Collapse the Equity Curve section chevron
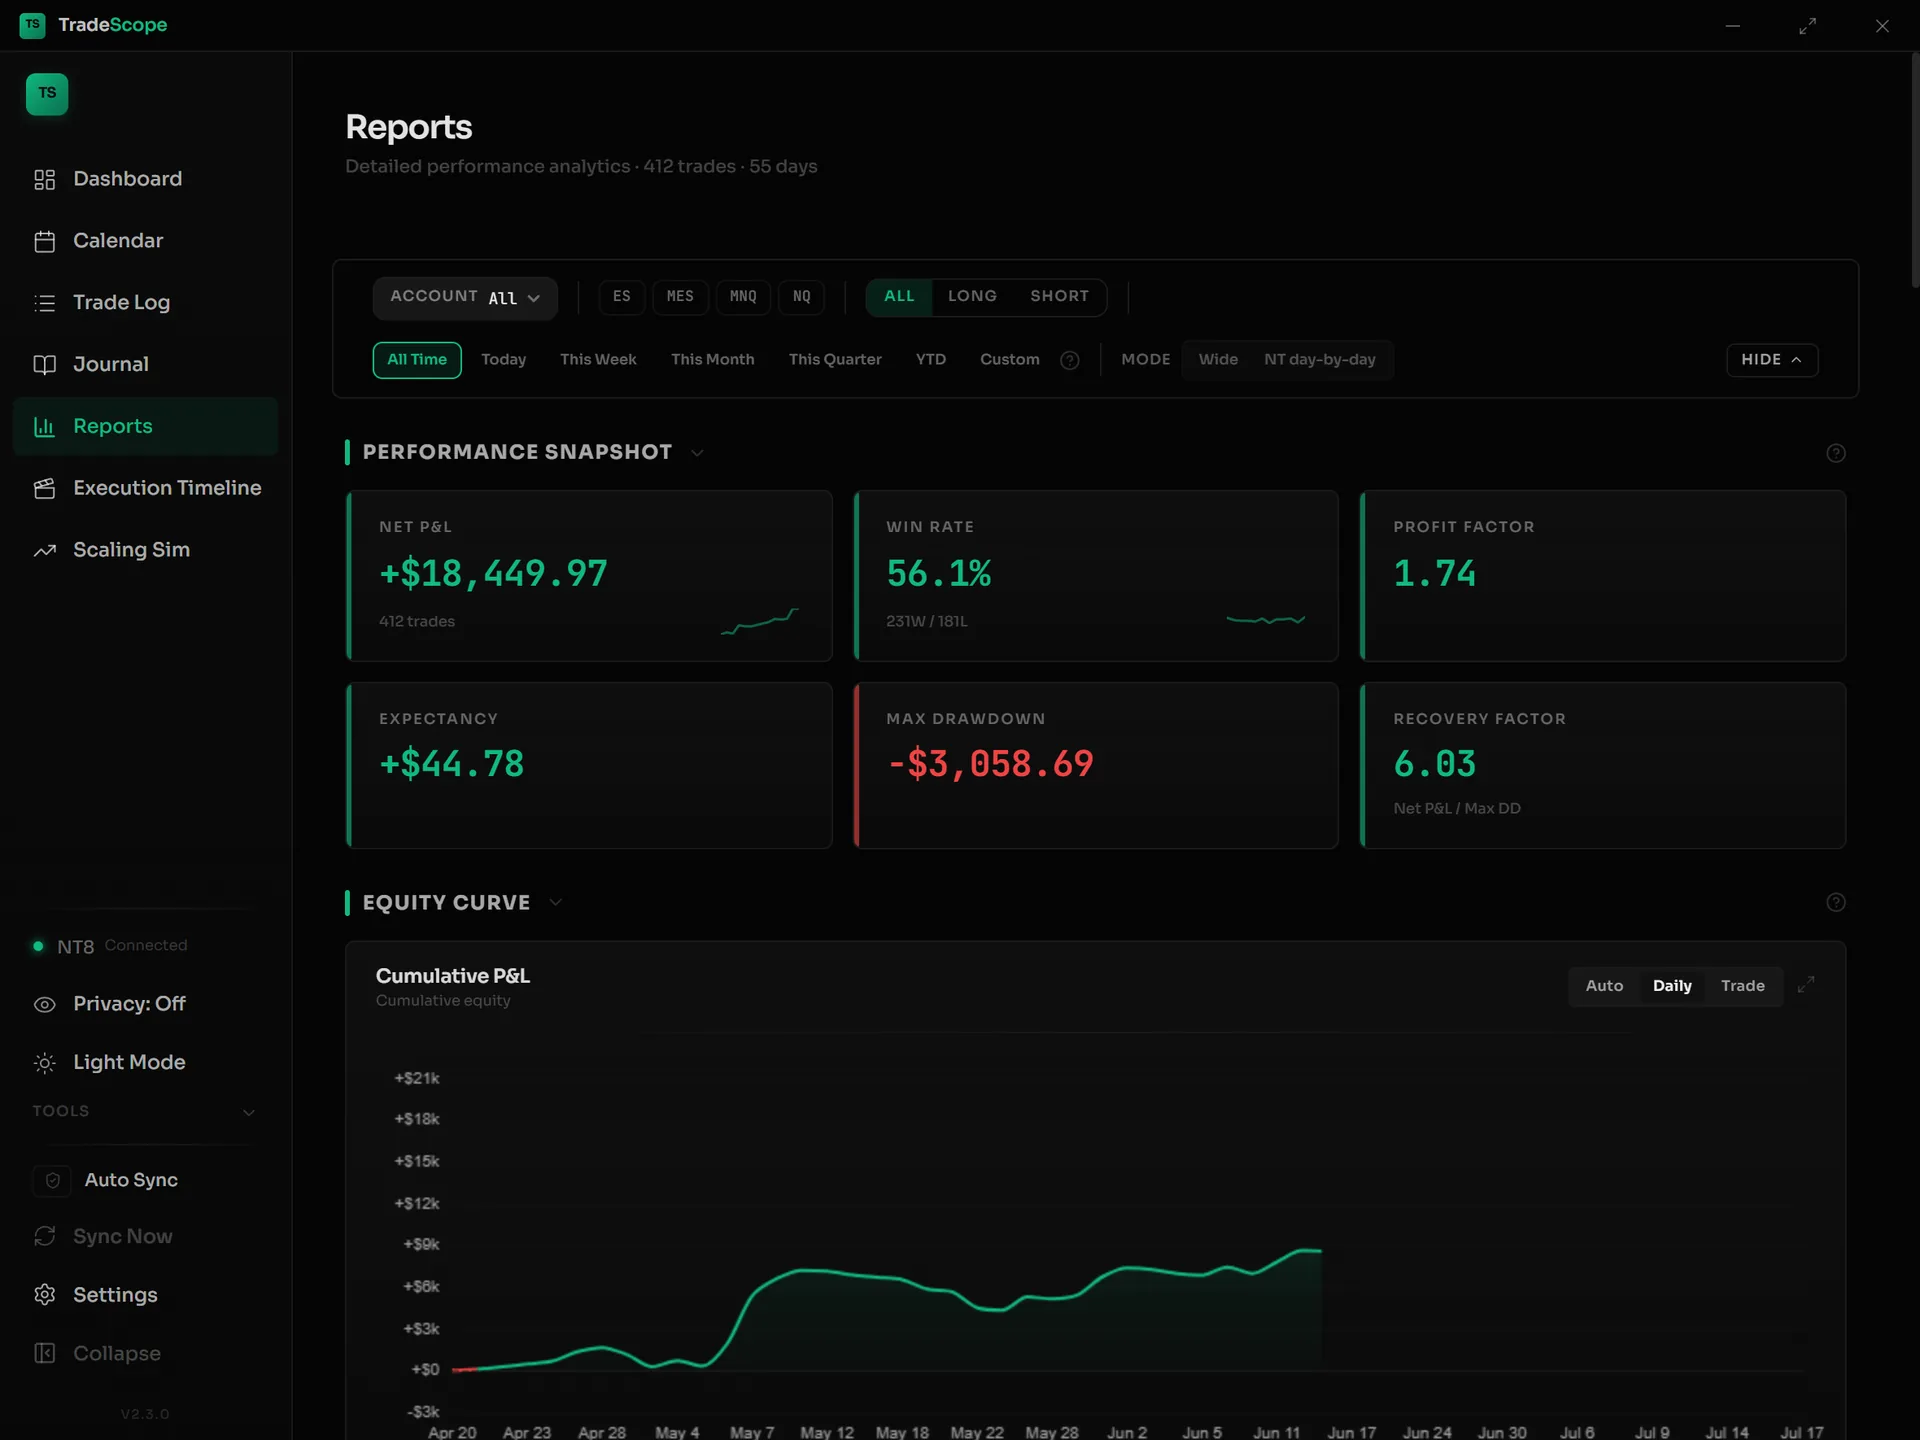The image size is (1920, 1440). coord(555,902)
